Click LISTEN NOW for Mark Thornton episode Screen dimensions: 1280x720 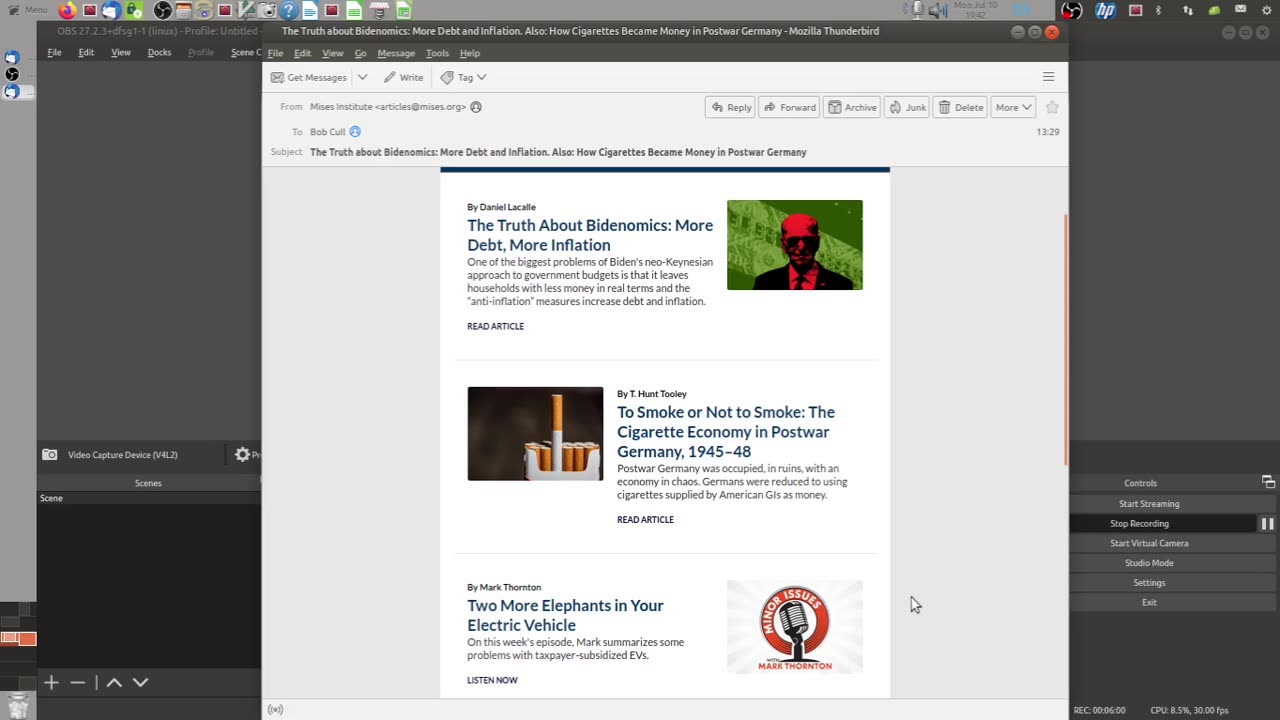[x=492, y=680]
